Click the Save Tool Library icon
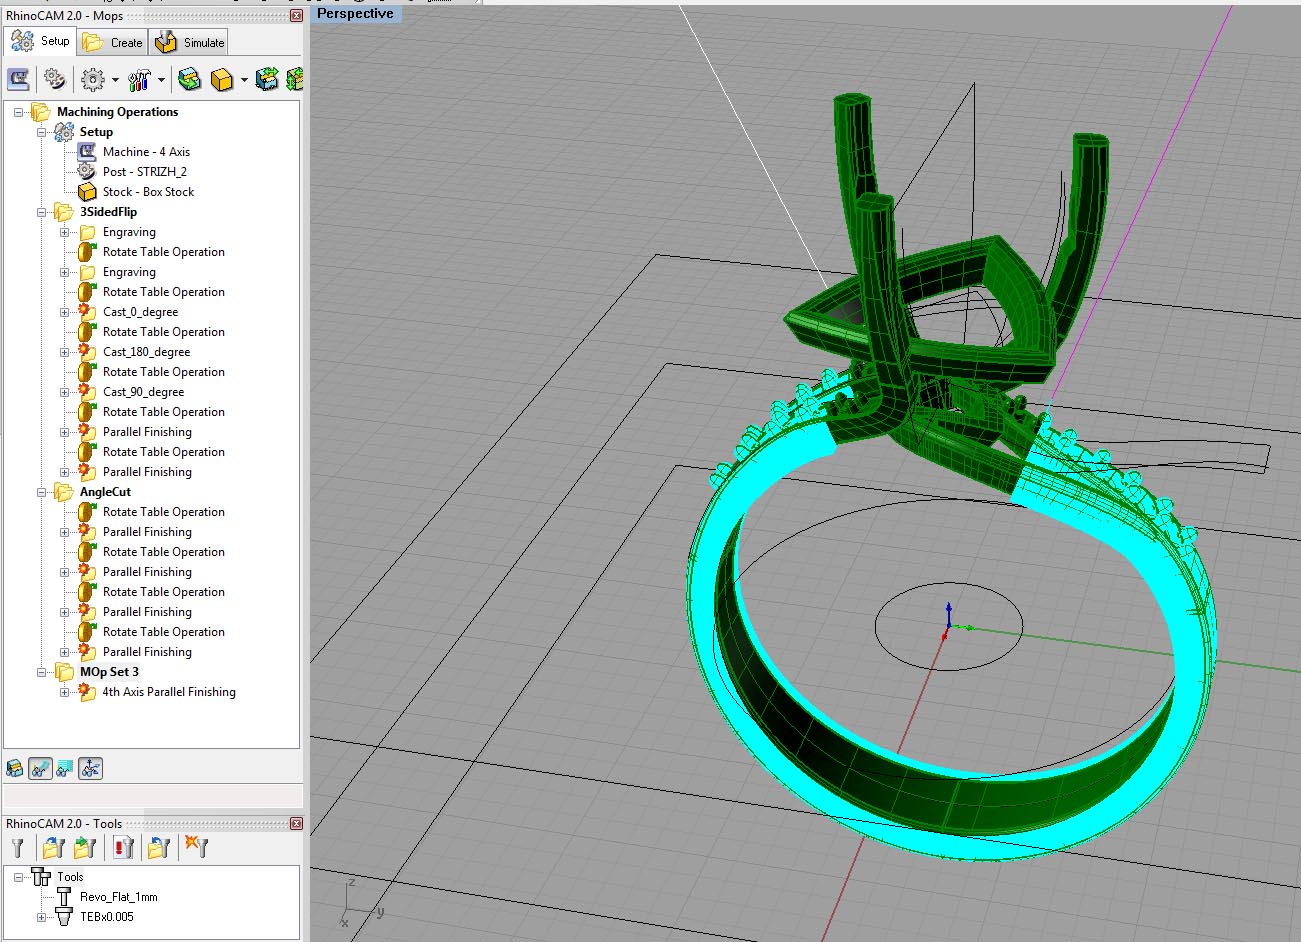Image resolution: width=1301 pixels, height=942 pixels. click(85, 848)
